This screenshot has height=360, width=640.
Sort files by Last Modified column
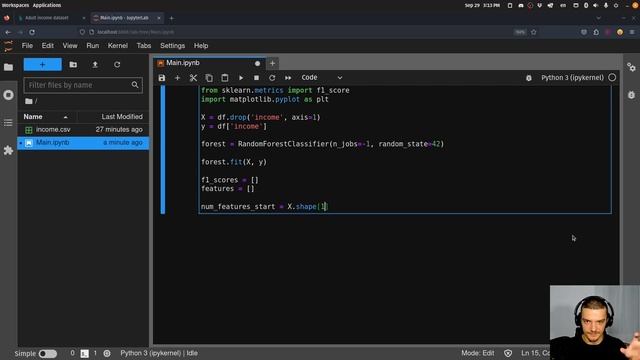pos(122,117)
